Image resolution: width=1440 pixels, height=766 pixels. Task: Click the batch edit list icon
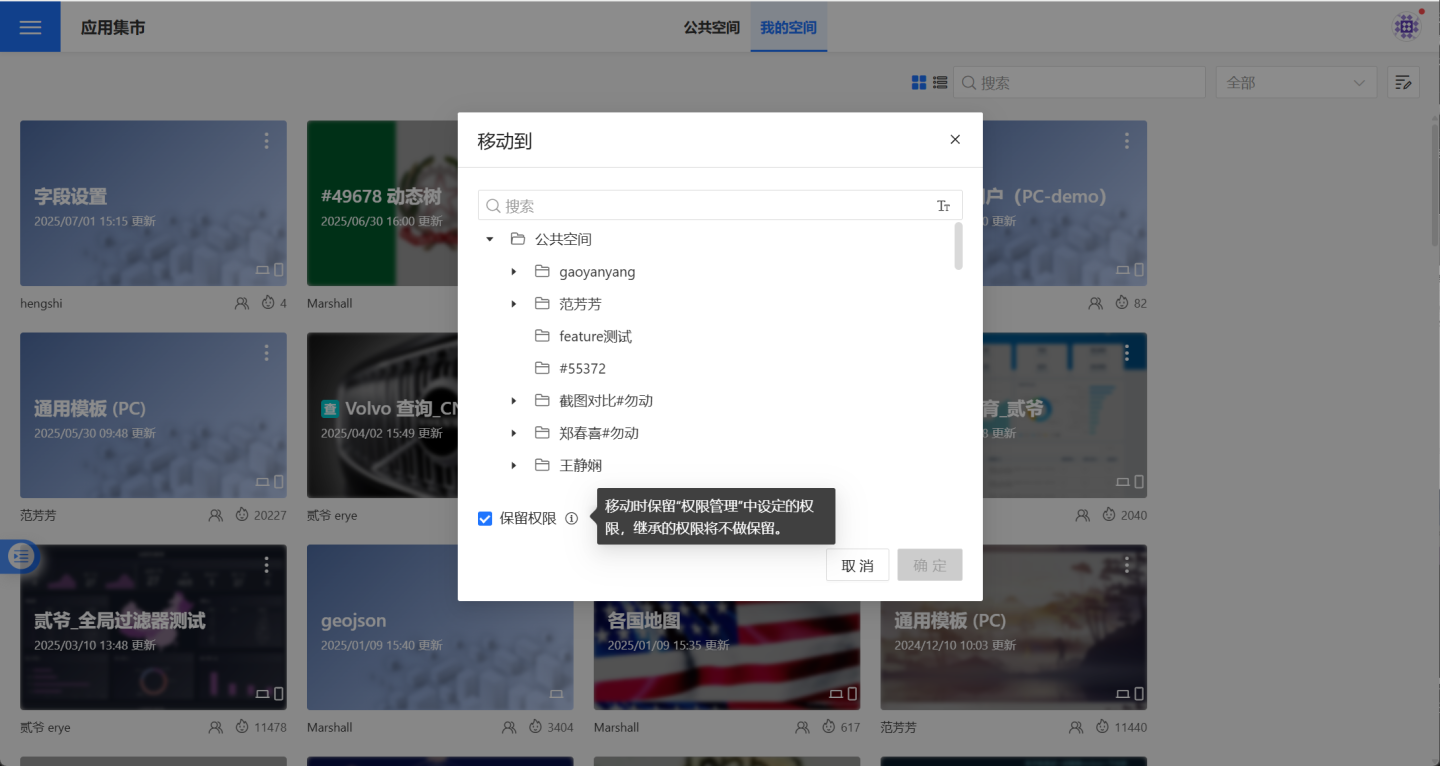[x=1403, y=83]
